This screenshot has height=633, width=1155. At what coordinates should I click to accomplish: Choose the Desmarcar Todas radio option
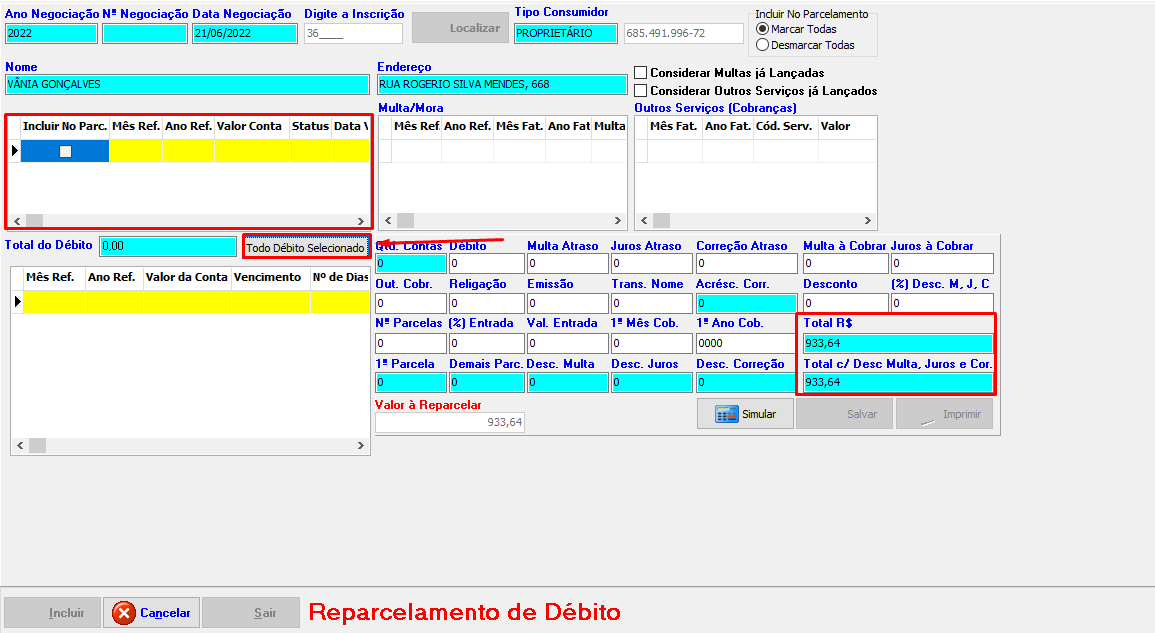pyautogui.click(x=763, y=45)
